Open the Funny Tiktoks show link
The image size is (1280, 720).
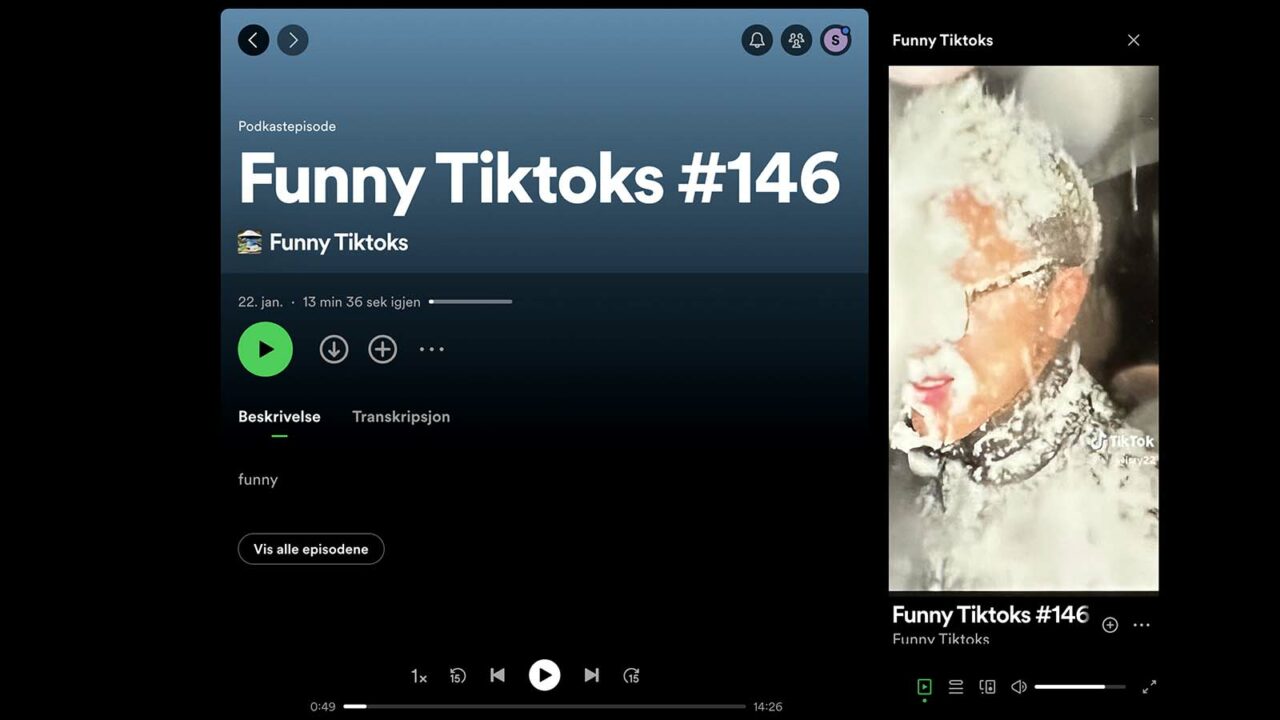click(x=338, y=242)
